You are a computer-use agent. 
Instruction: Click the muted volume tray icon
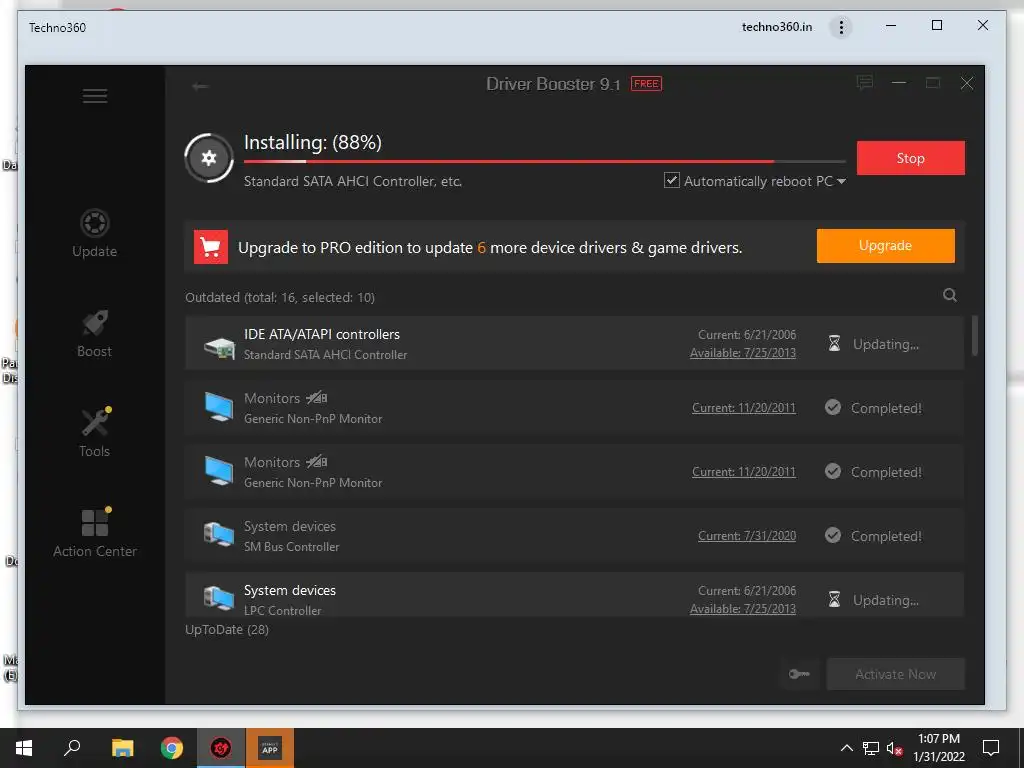895,748
